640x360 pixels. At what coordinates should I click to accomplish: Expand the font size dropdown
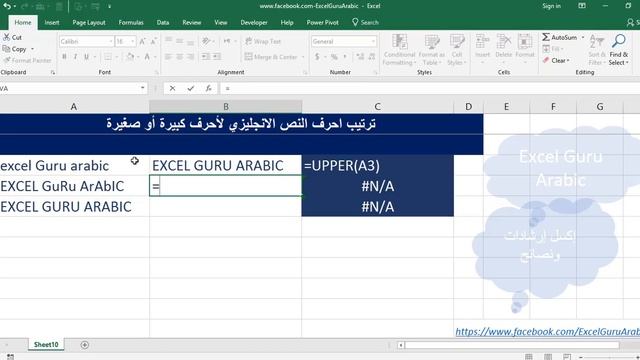coord(133,41)
